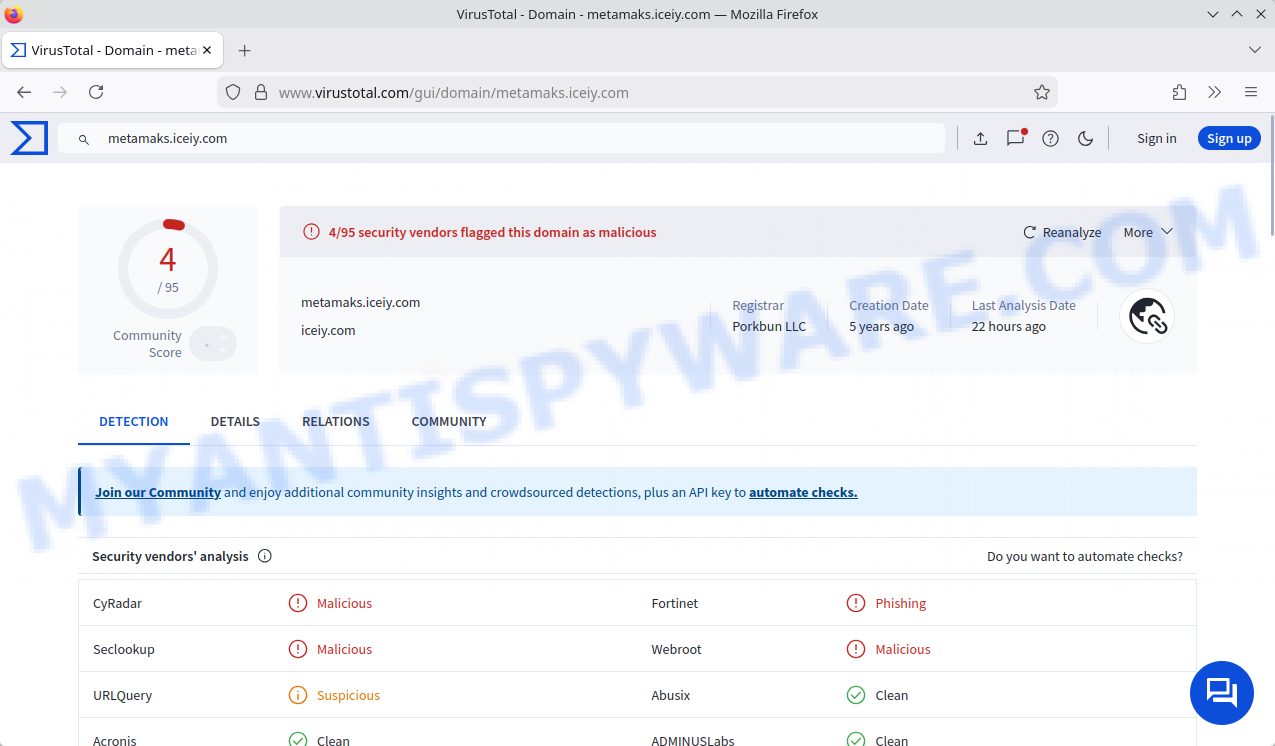
Task: Click the info icon beside Security vendors' analysis
Action: [x=265, y=556]
